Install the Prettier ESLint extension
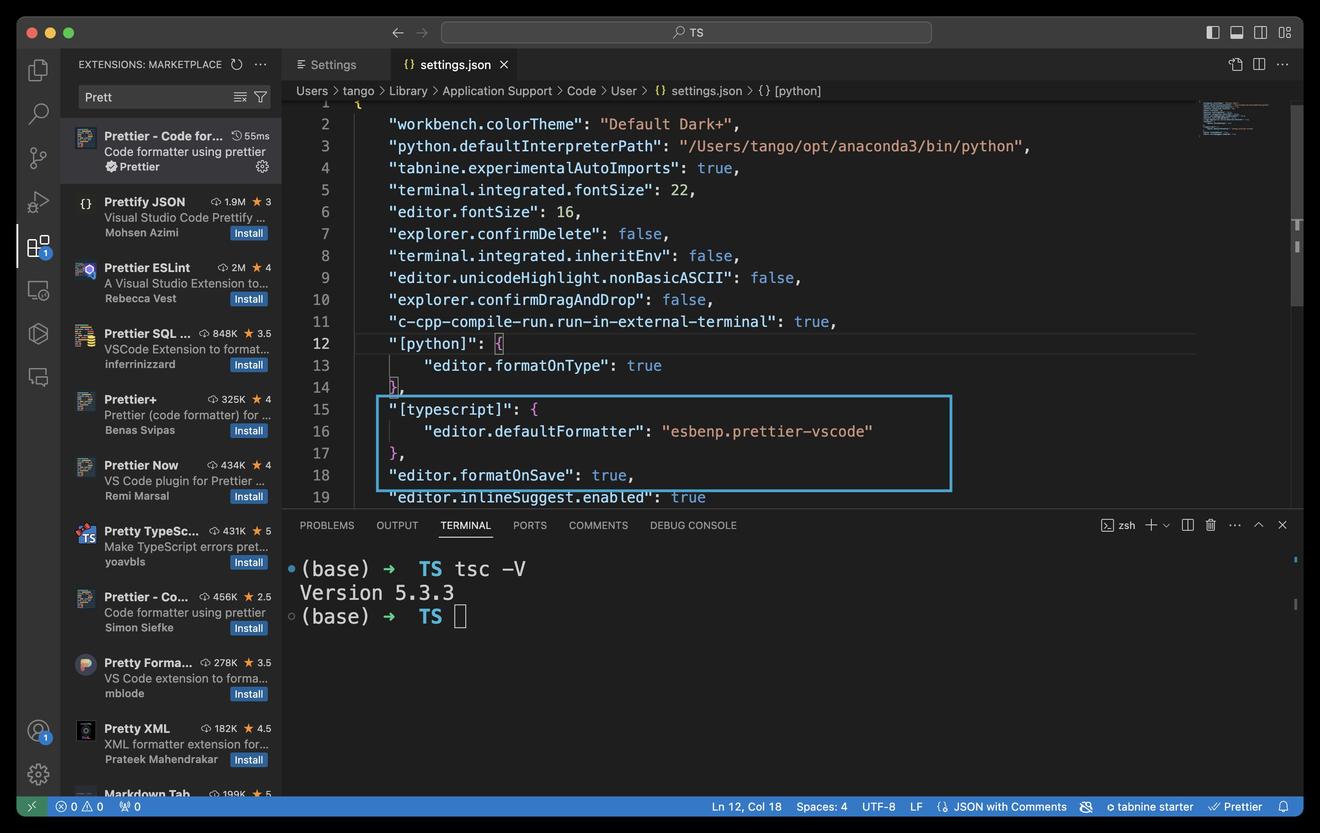 point(248,299)
